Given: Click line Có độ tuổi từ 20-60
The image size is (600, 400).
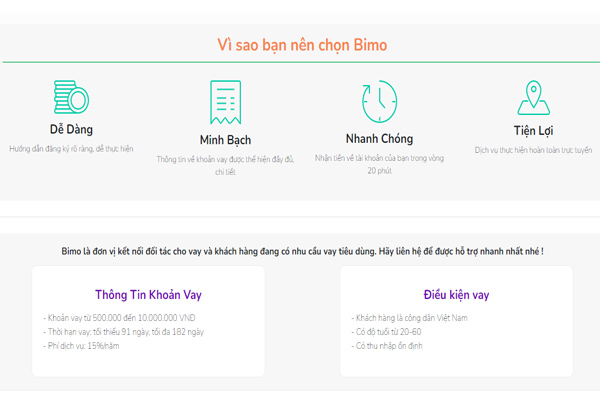Looking at the screenshot, I should pyautogui.click(x=386, y=332).
